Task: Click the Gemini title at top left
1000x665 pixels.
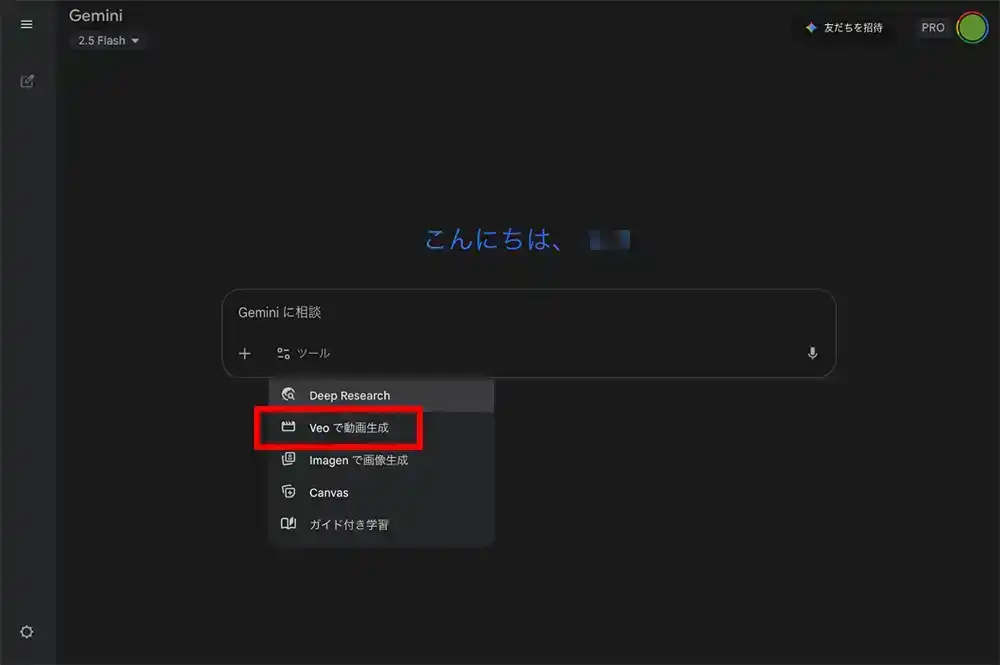Action: 96,16
